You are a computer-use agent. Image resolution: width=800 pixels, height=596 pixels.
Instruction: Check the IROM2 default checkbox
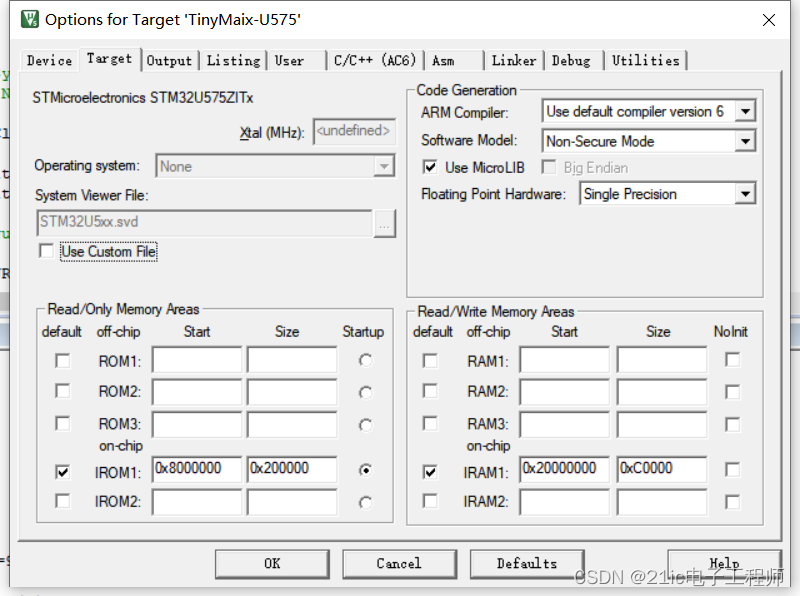(62, 501)
